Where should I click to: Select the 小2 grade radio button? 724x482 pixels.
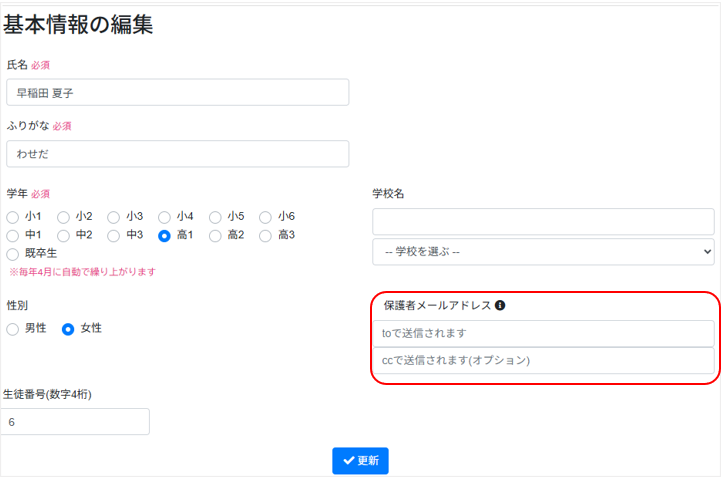point(63,217)
